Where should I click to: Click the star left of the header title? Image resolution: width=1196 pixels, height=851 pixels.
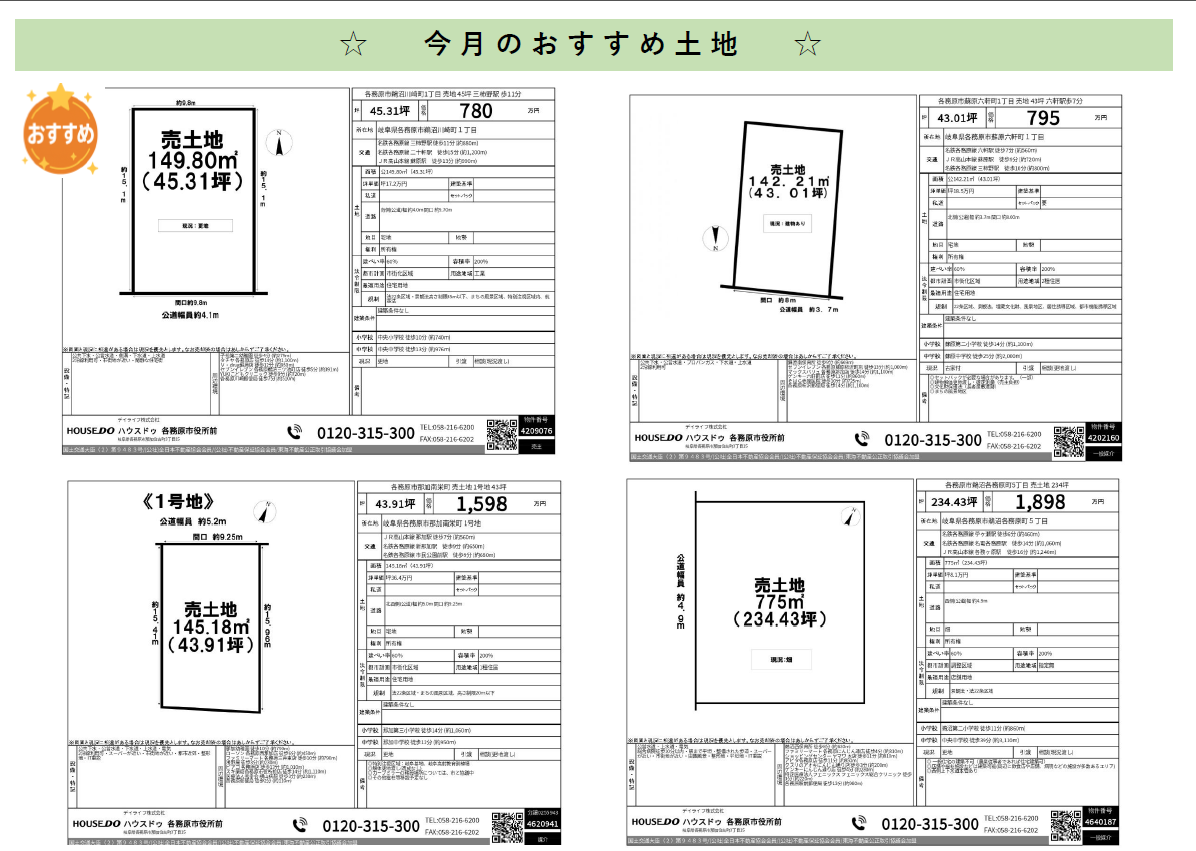tap(353, 45)
